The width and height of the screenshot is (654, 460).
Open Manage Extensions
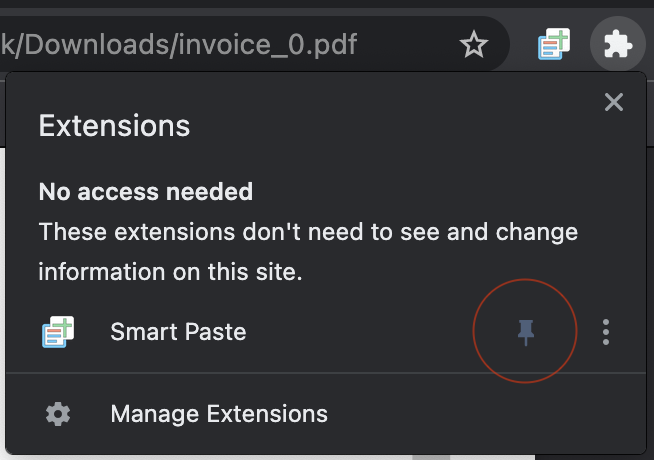click(x=219, y=414)
